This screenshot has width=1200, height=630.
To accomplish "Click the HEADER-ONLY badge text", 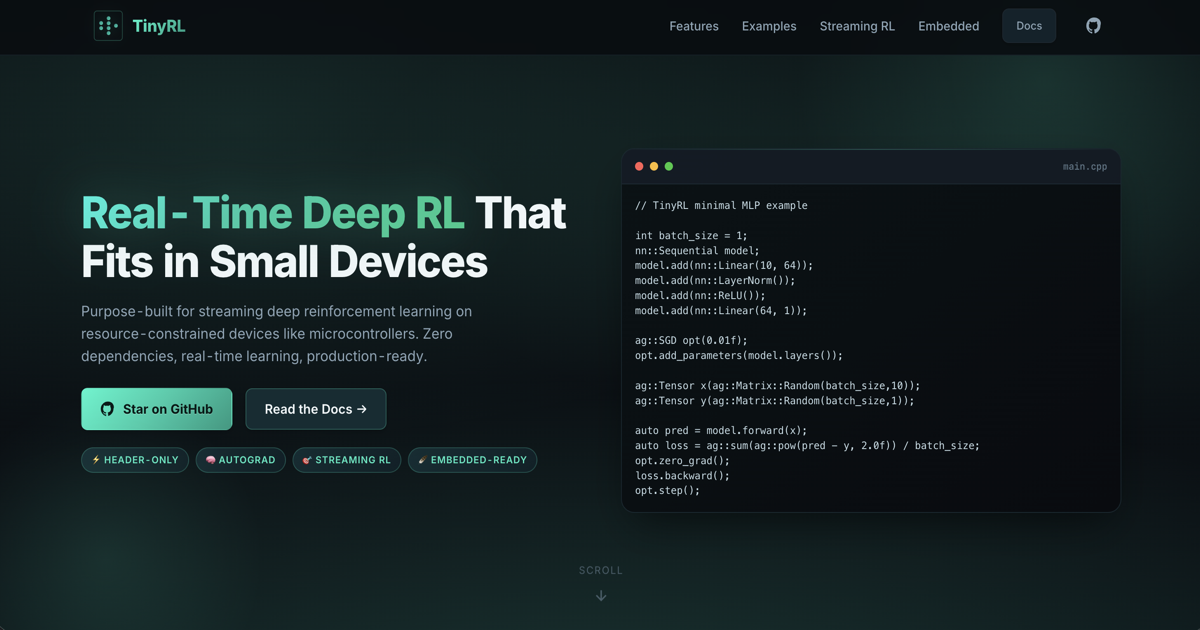I will (x=141, y=460).
